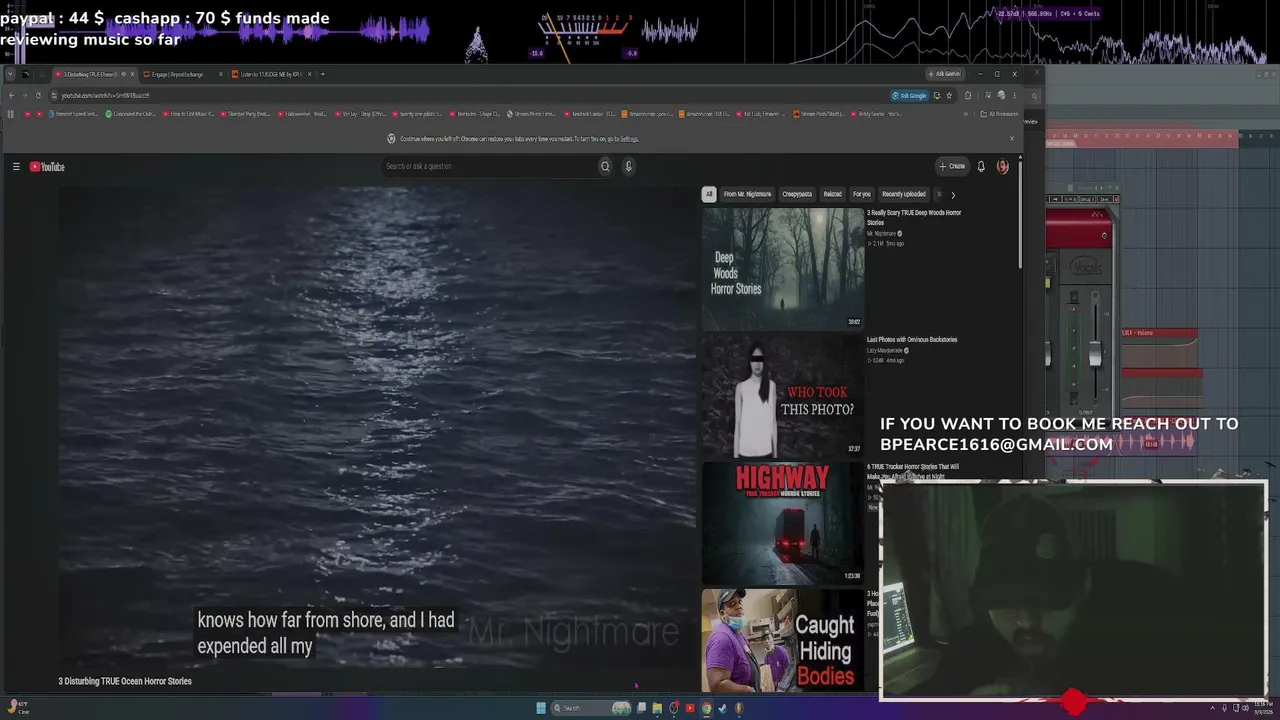
Task: Click the YouTube 'Create' button
Action: pos(952,167)
